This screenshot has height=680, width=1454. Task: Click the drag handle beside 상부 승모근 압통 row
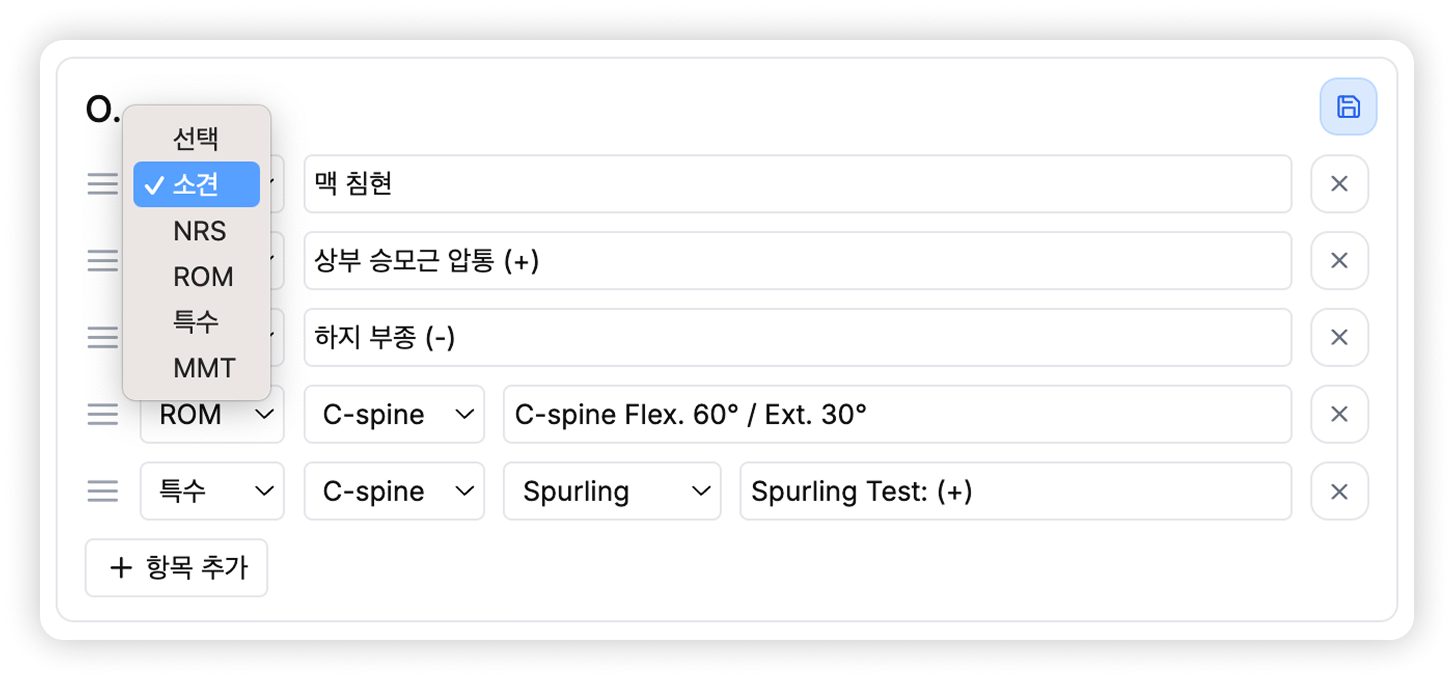point(102,261)
